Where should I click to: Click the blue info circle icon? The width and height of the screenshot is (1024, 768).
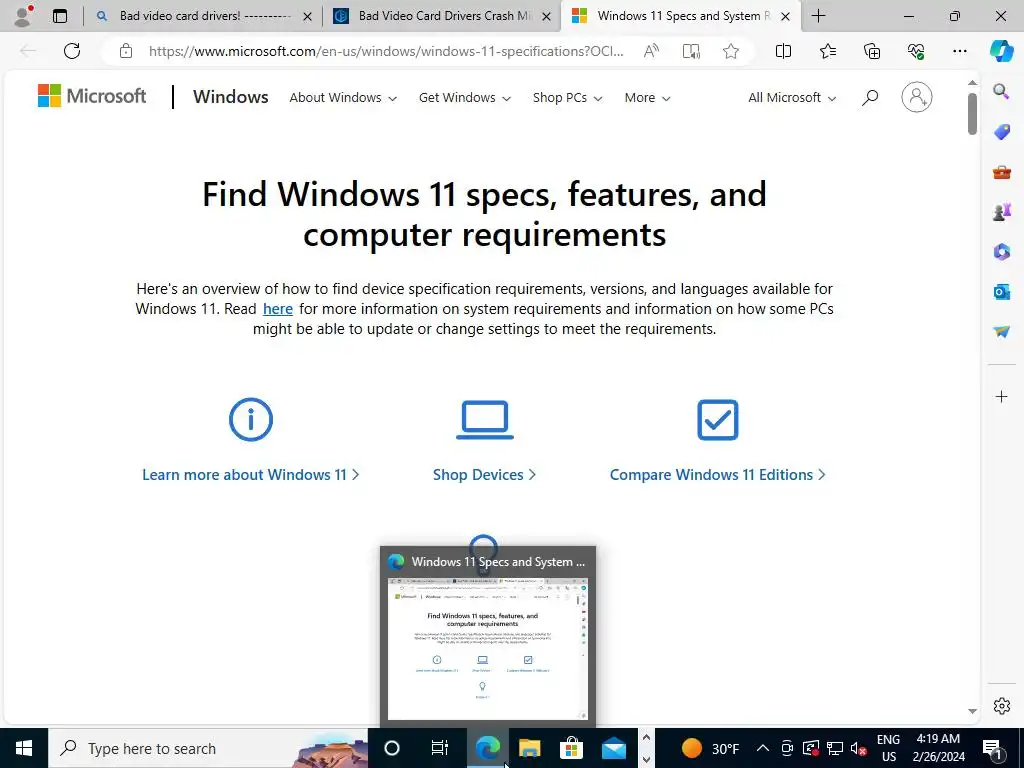251,419
